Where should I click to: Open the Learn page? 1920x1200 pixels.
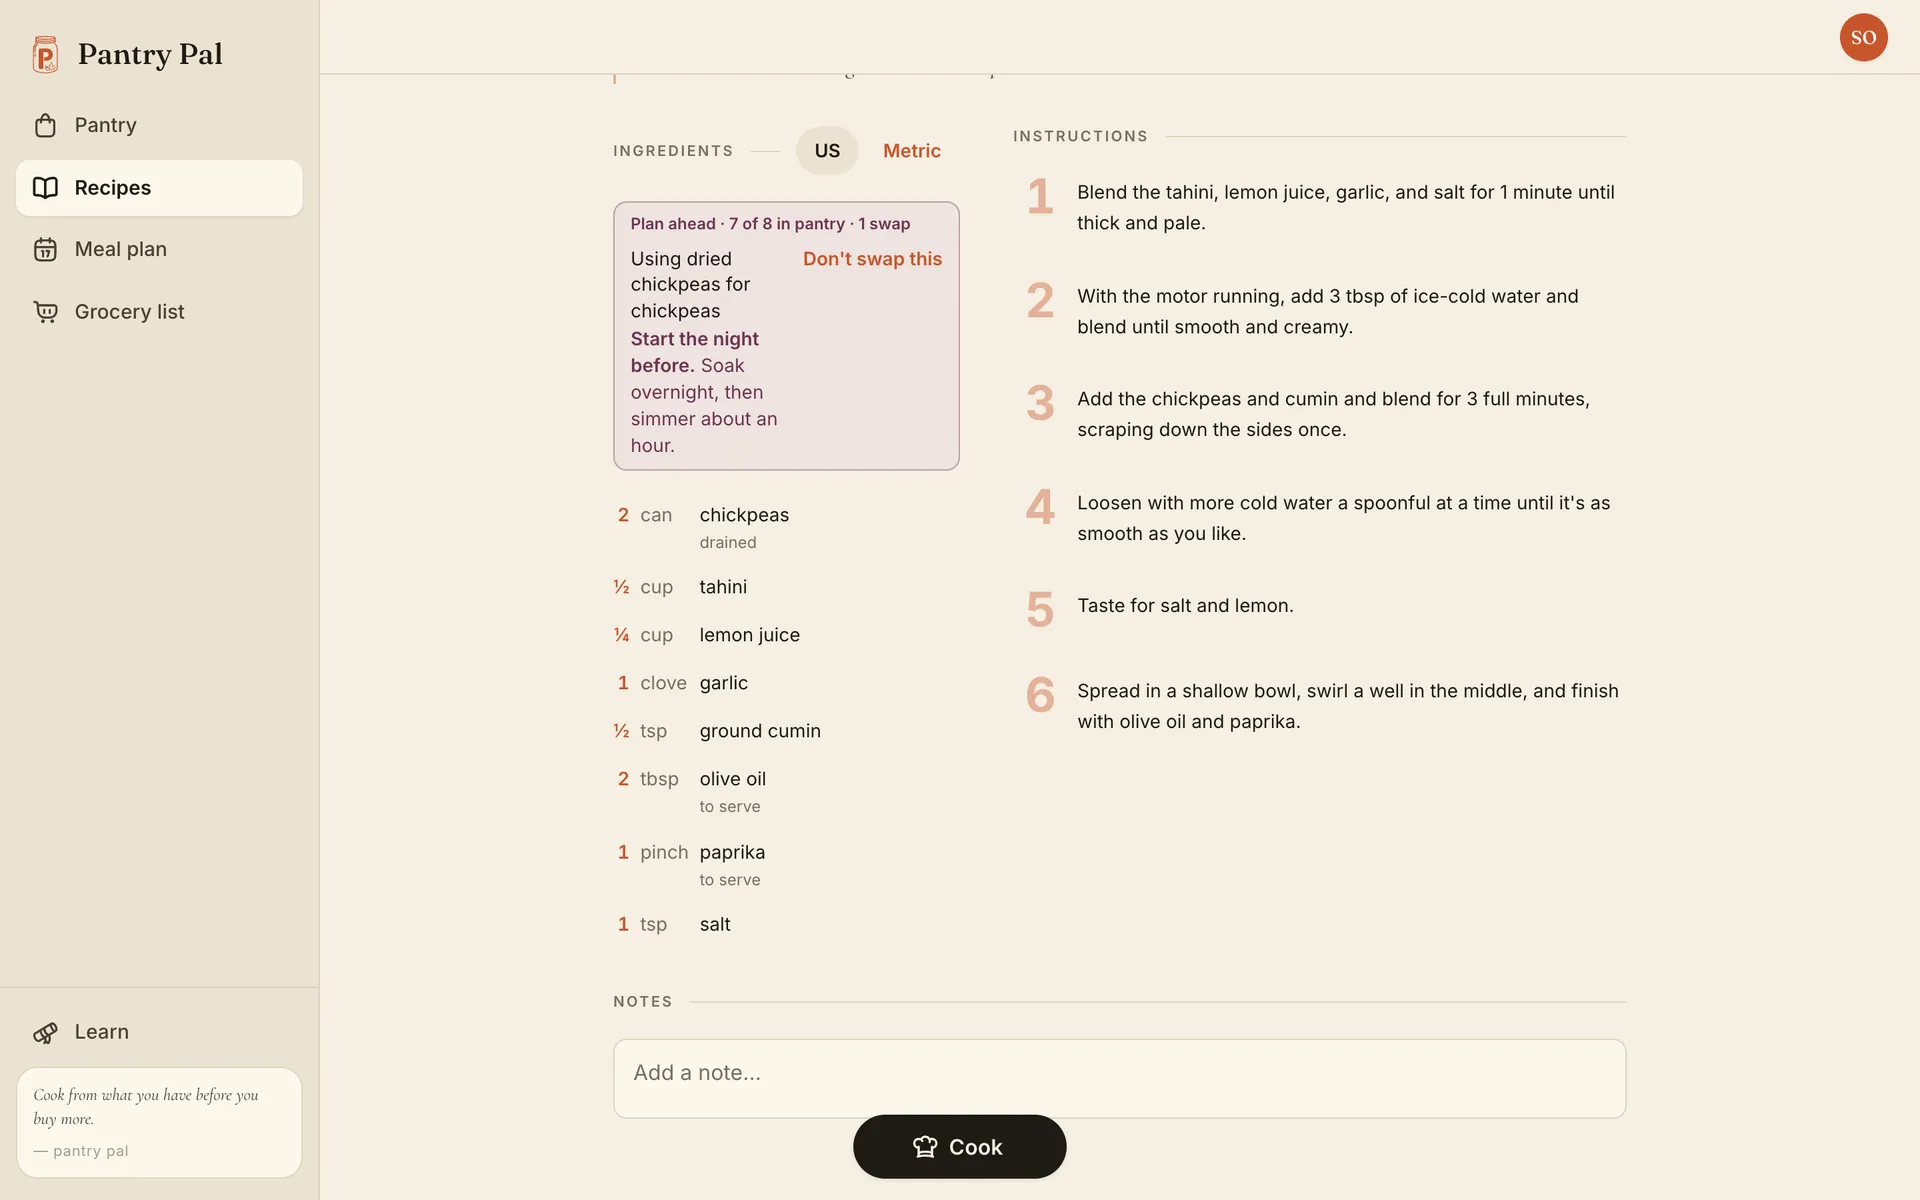click(159, 1032)
